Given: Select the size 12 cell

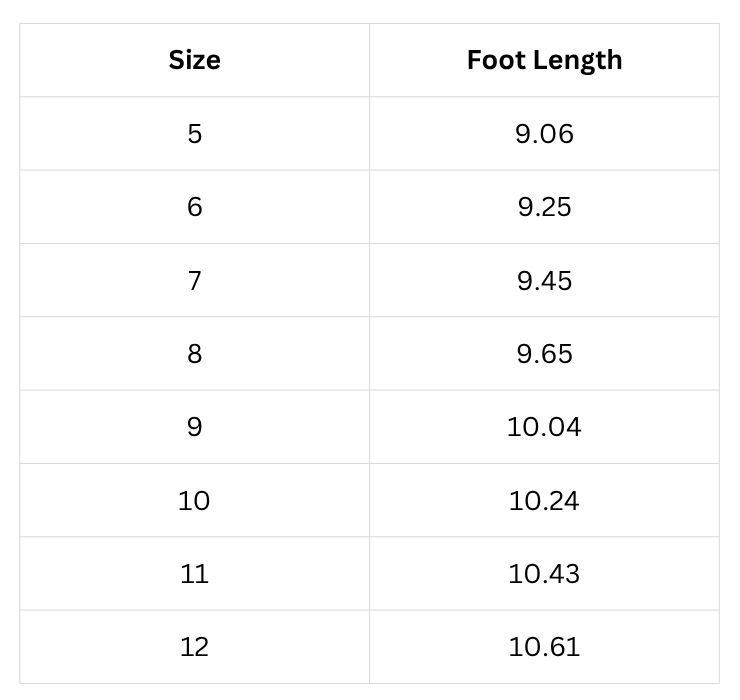Looking at the screenshot, I should [x=194, y=647].
